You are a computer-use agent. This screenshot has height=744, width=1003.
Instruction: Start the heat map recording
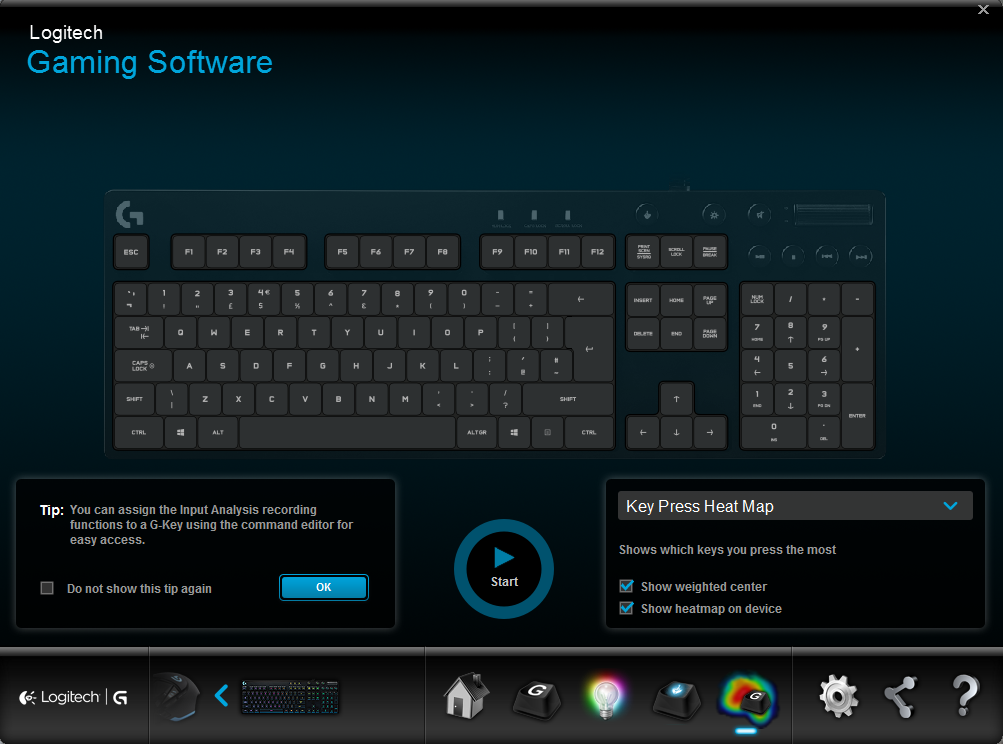(x=504, y=568)
